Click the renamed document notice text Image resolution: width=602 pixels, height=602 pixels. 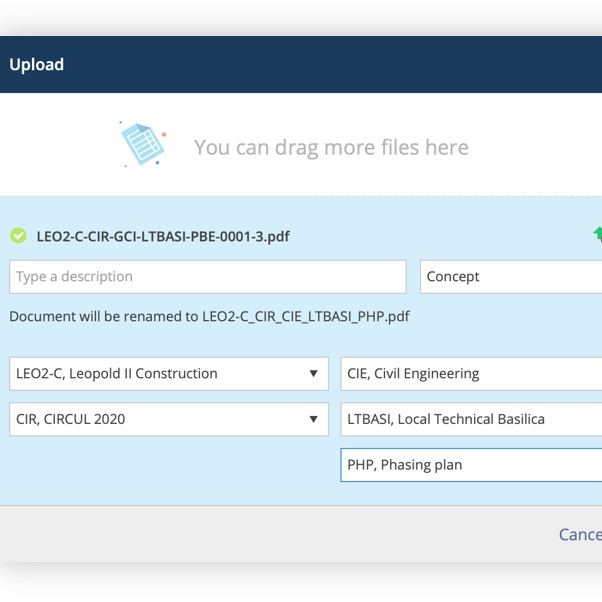click(x=209, y=316)
